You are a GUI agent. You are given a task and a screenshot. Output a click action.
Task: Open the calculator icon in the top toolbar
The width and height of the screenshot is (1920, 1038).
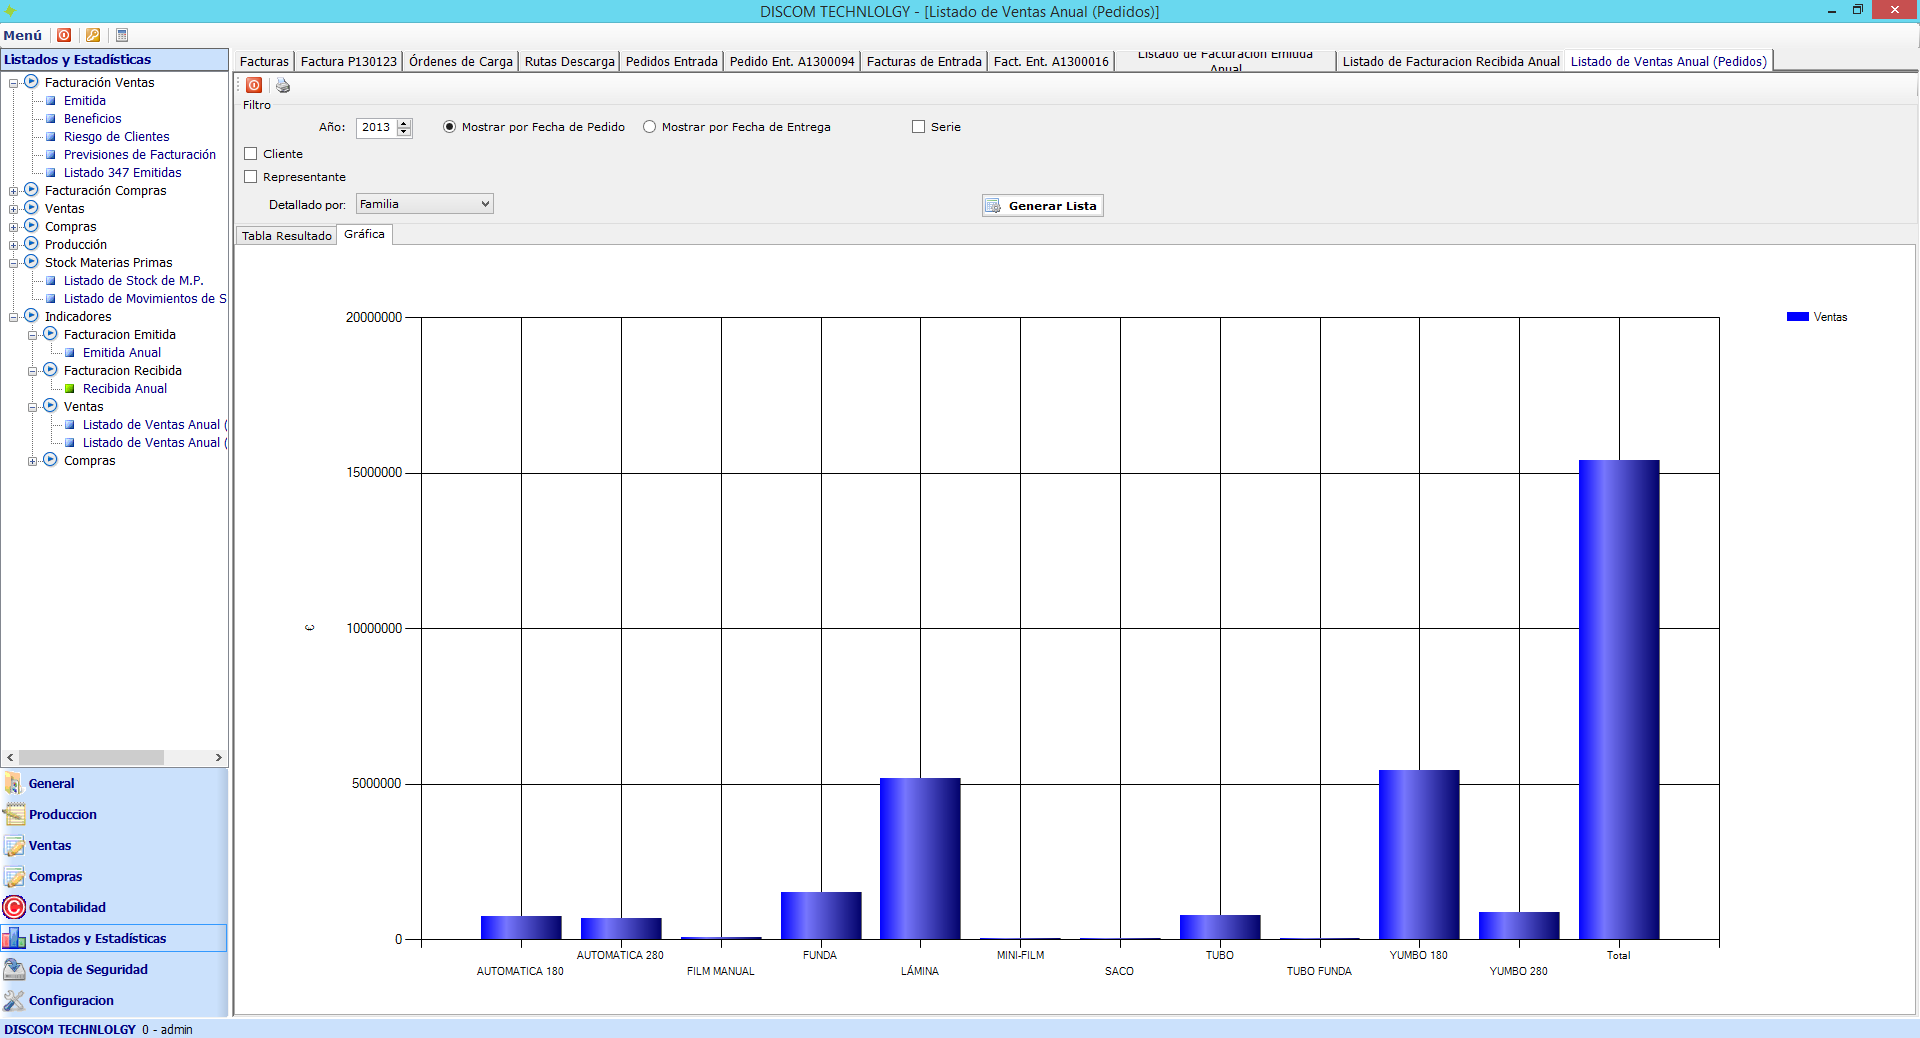coord(122,35)
